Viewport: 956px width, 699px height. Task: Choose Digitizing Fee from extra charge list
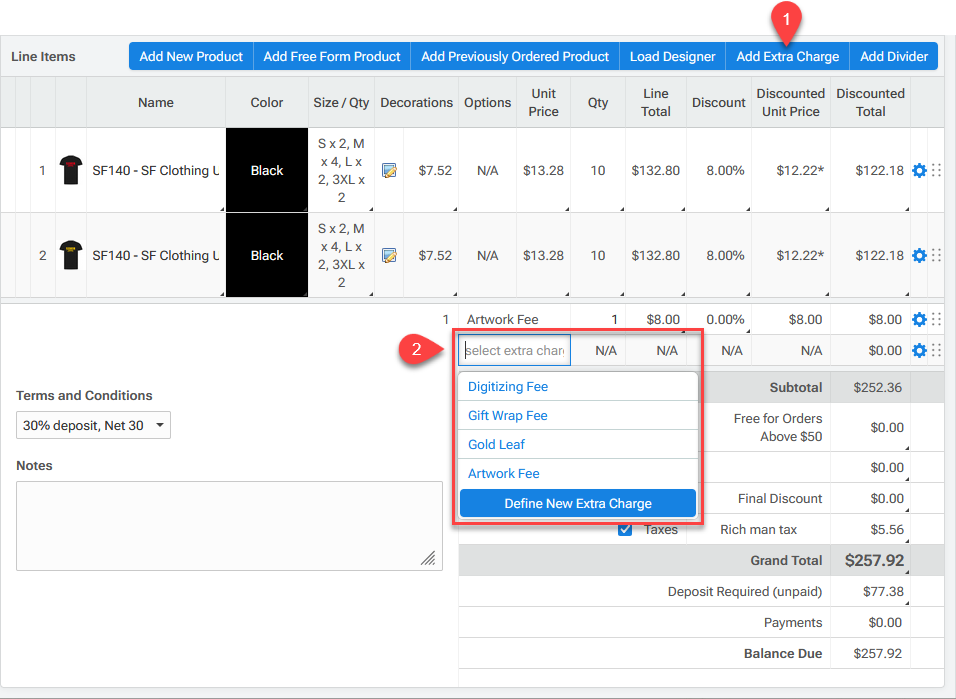508,387
